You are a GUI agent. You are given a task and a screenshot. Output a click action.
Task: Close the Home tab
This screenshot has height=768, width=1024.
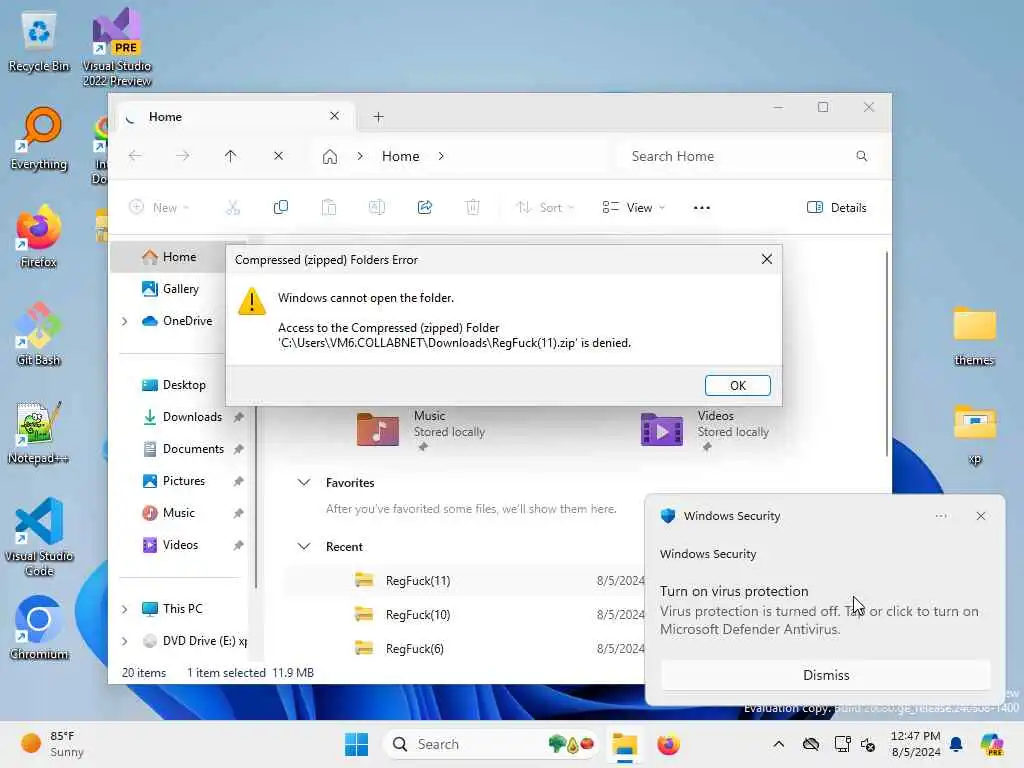tap(334, 116)
